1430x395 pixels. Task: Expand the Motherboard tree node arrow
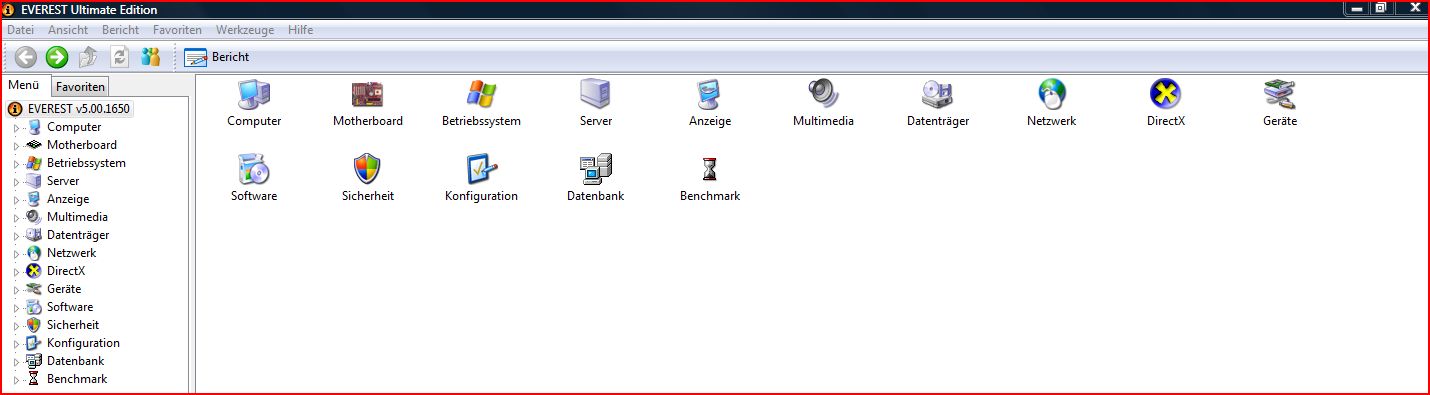16,146
